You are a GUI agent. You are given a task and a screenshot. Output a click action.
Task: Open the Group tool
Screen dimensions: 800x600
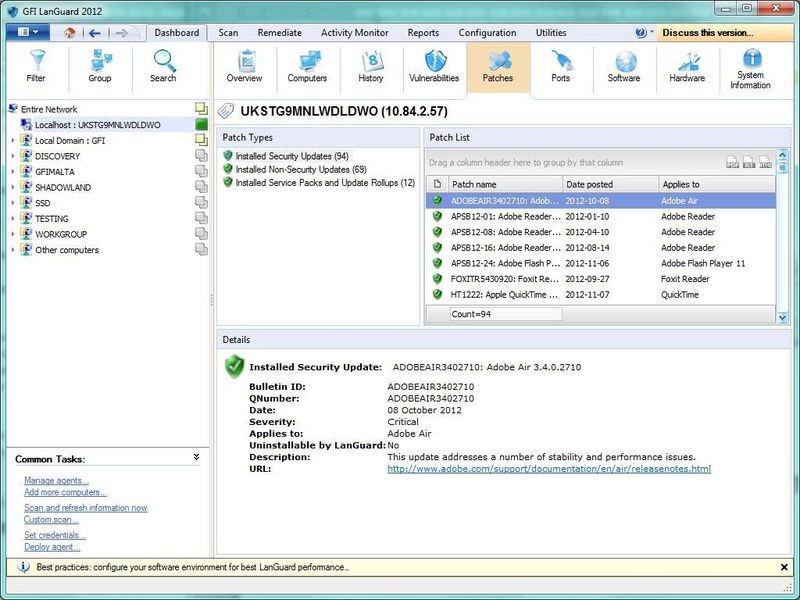(99, 66)
